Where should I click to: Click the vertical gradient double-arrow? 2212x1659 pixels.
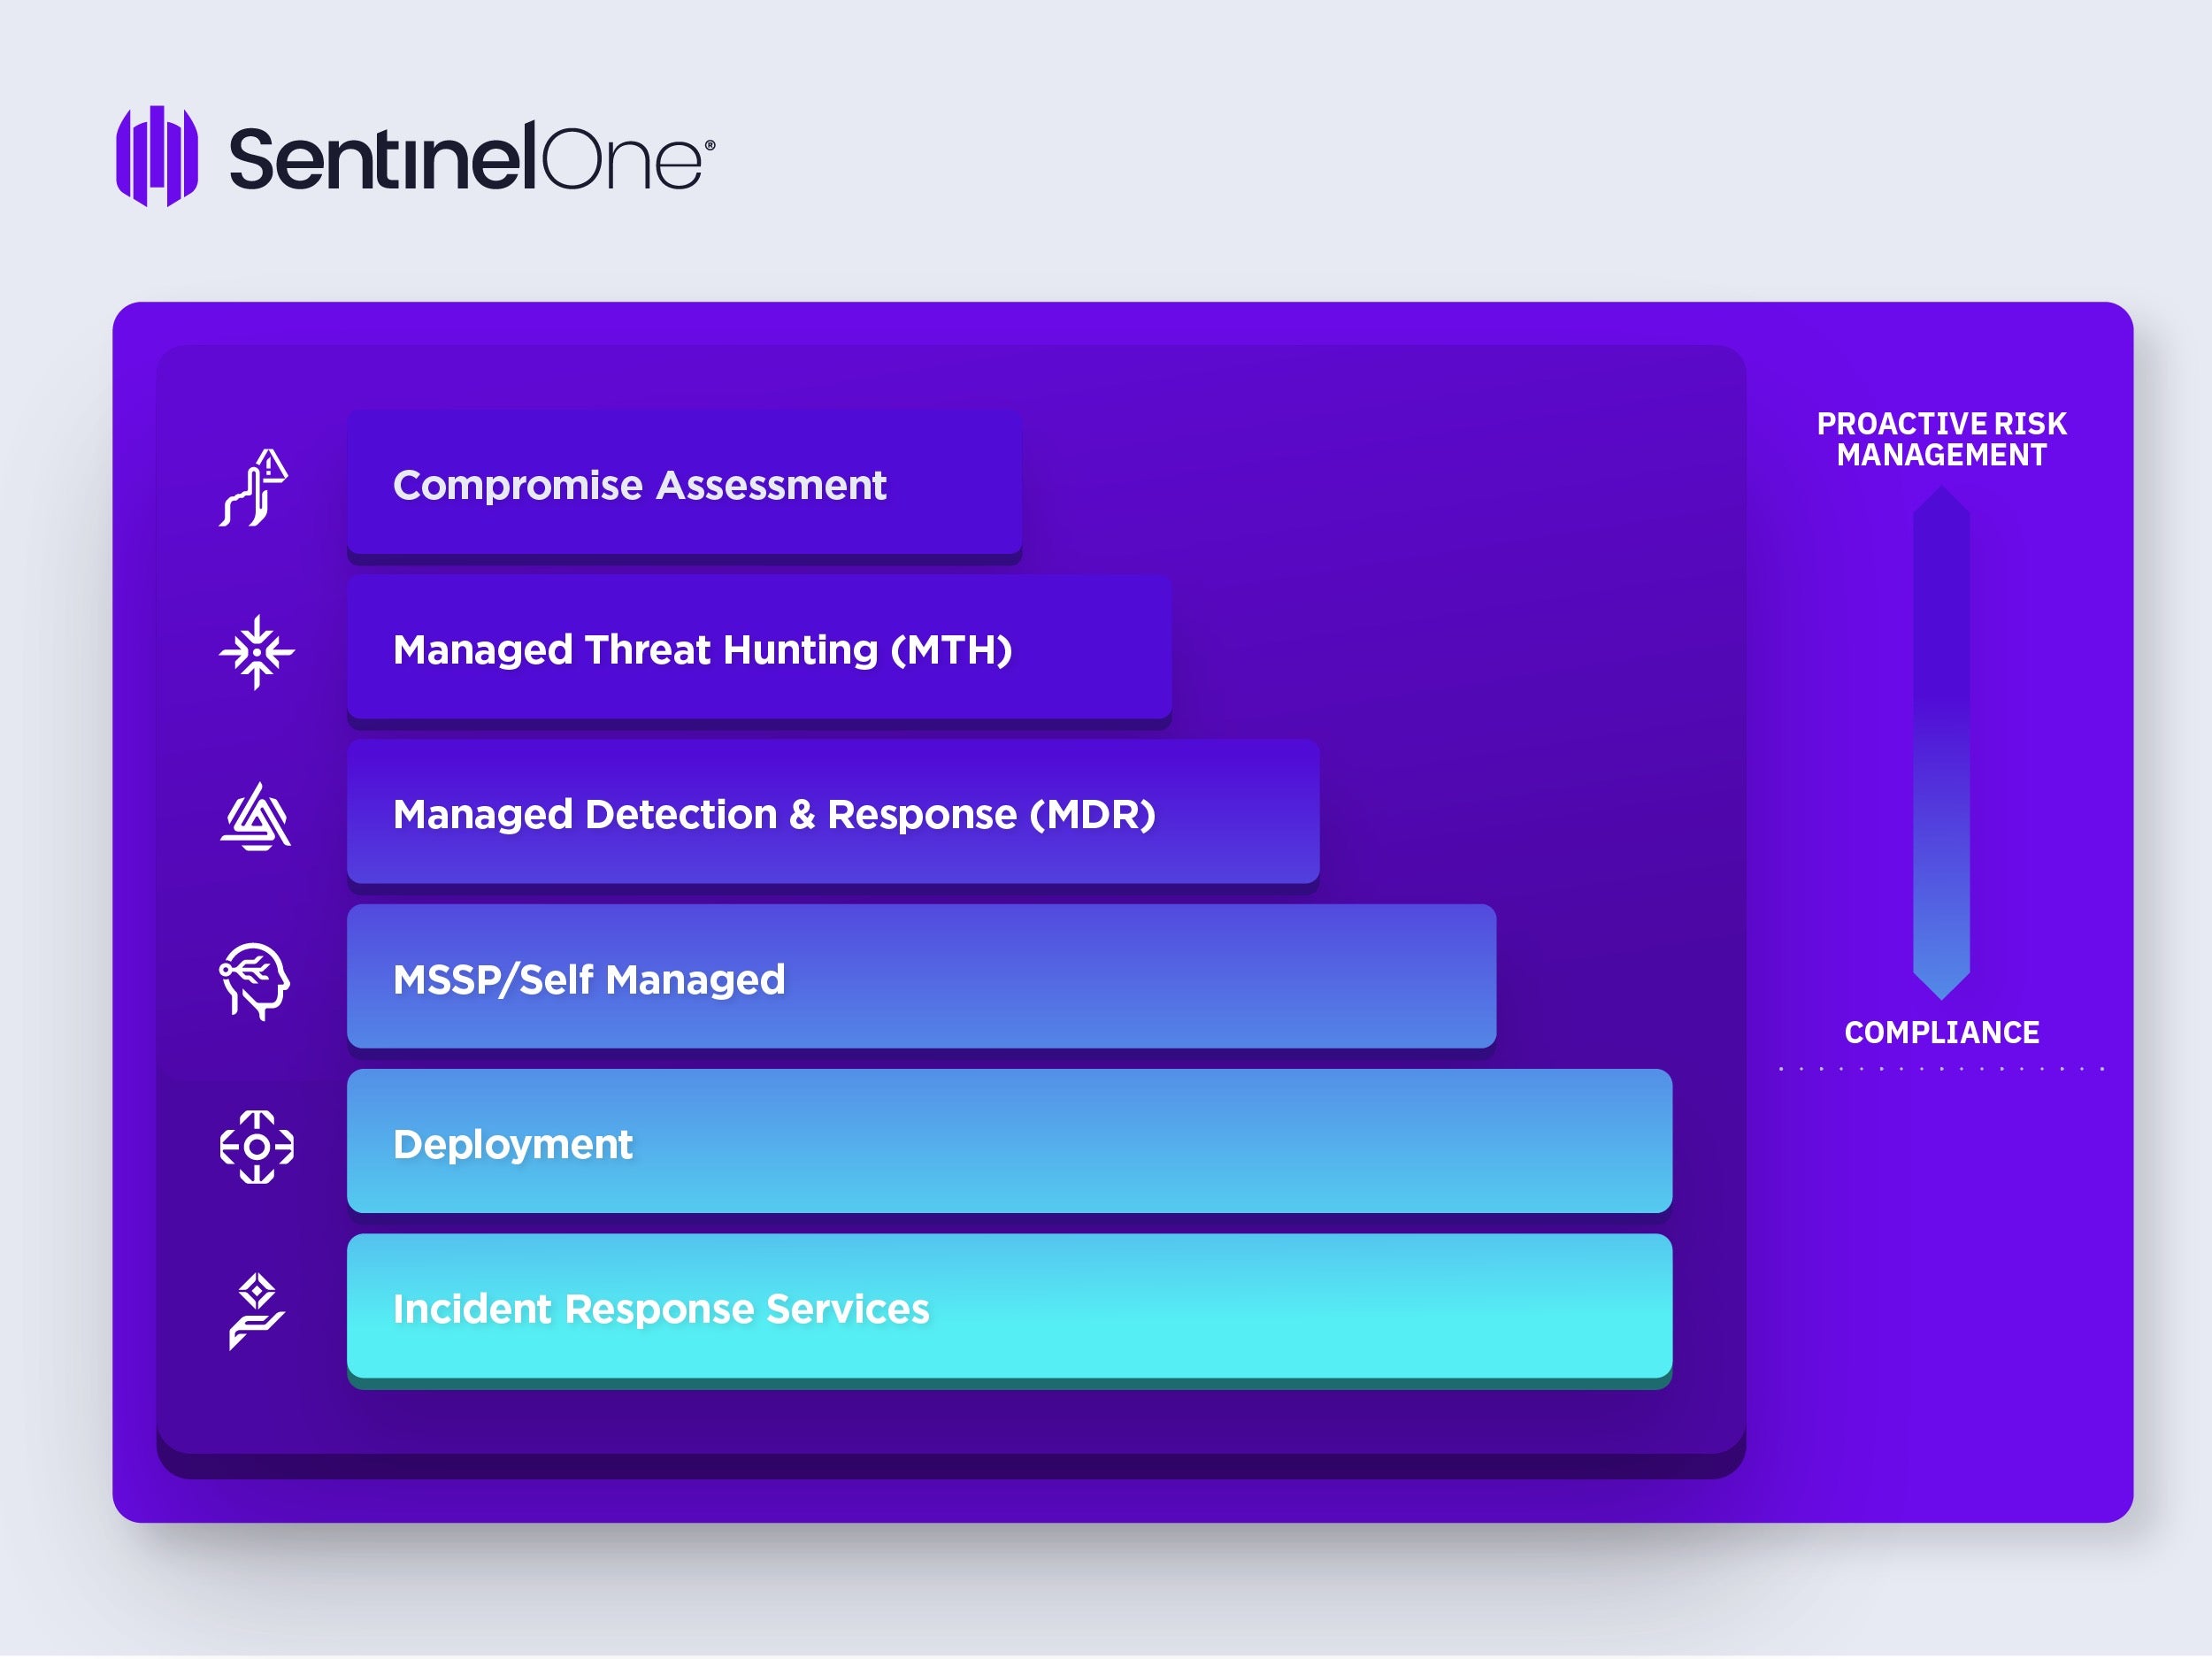[x=1941, y=742]
